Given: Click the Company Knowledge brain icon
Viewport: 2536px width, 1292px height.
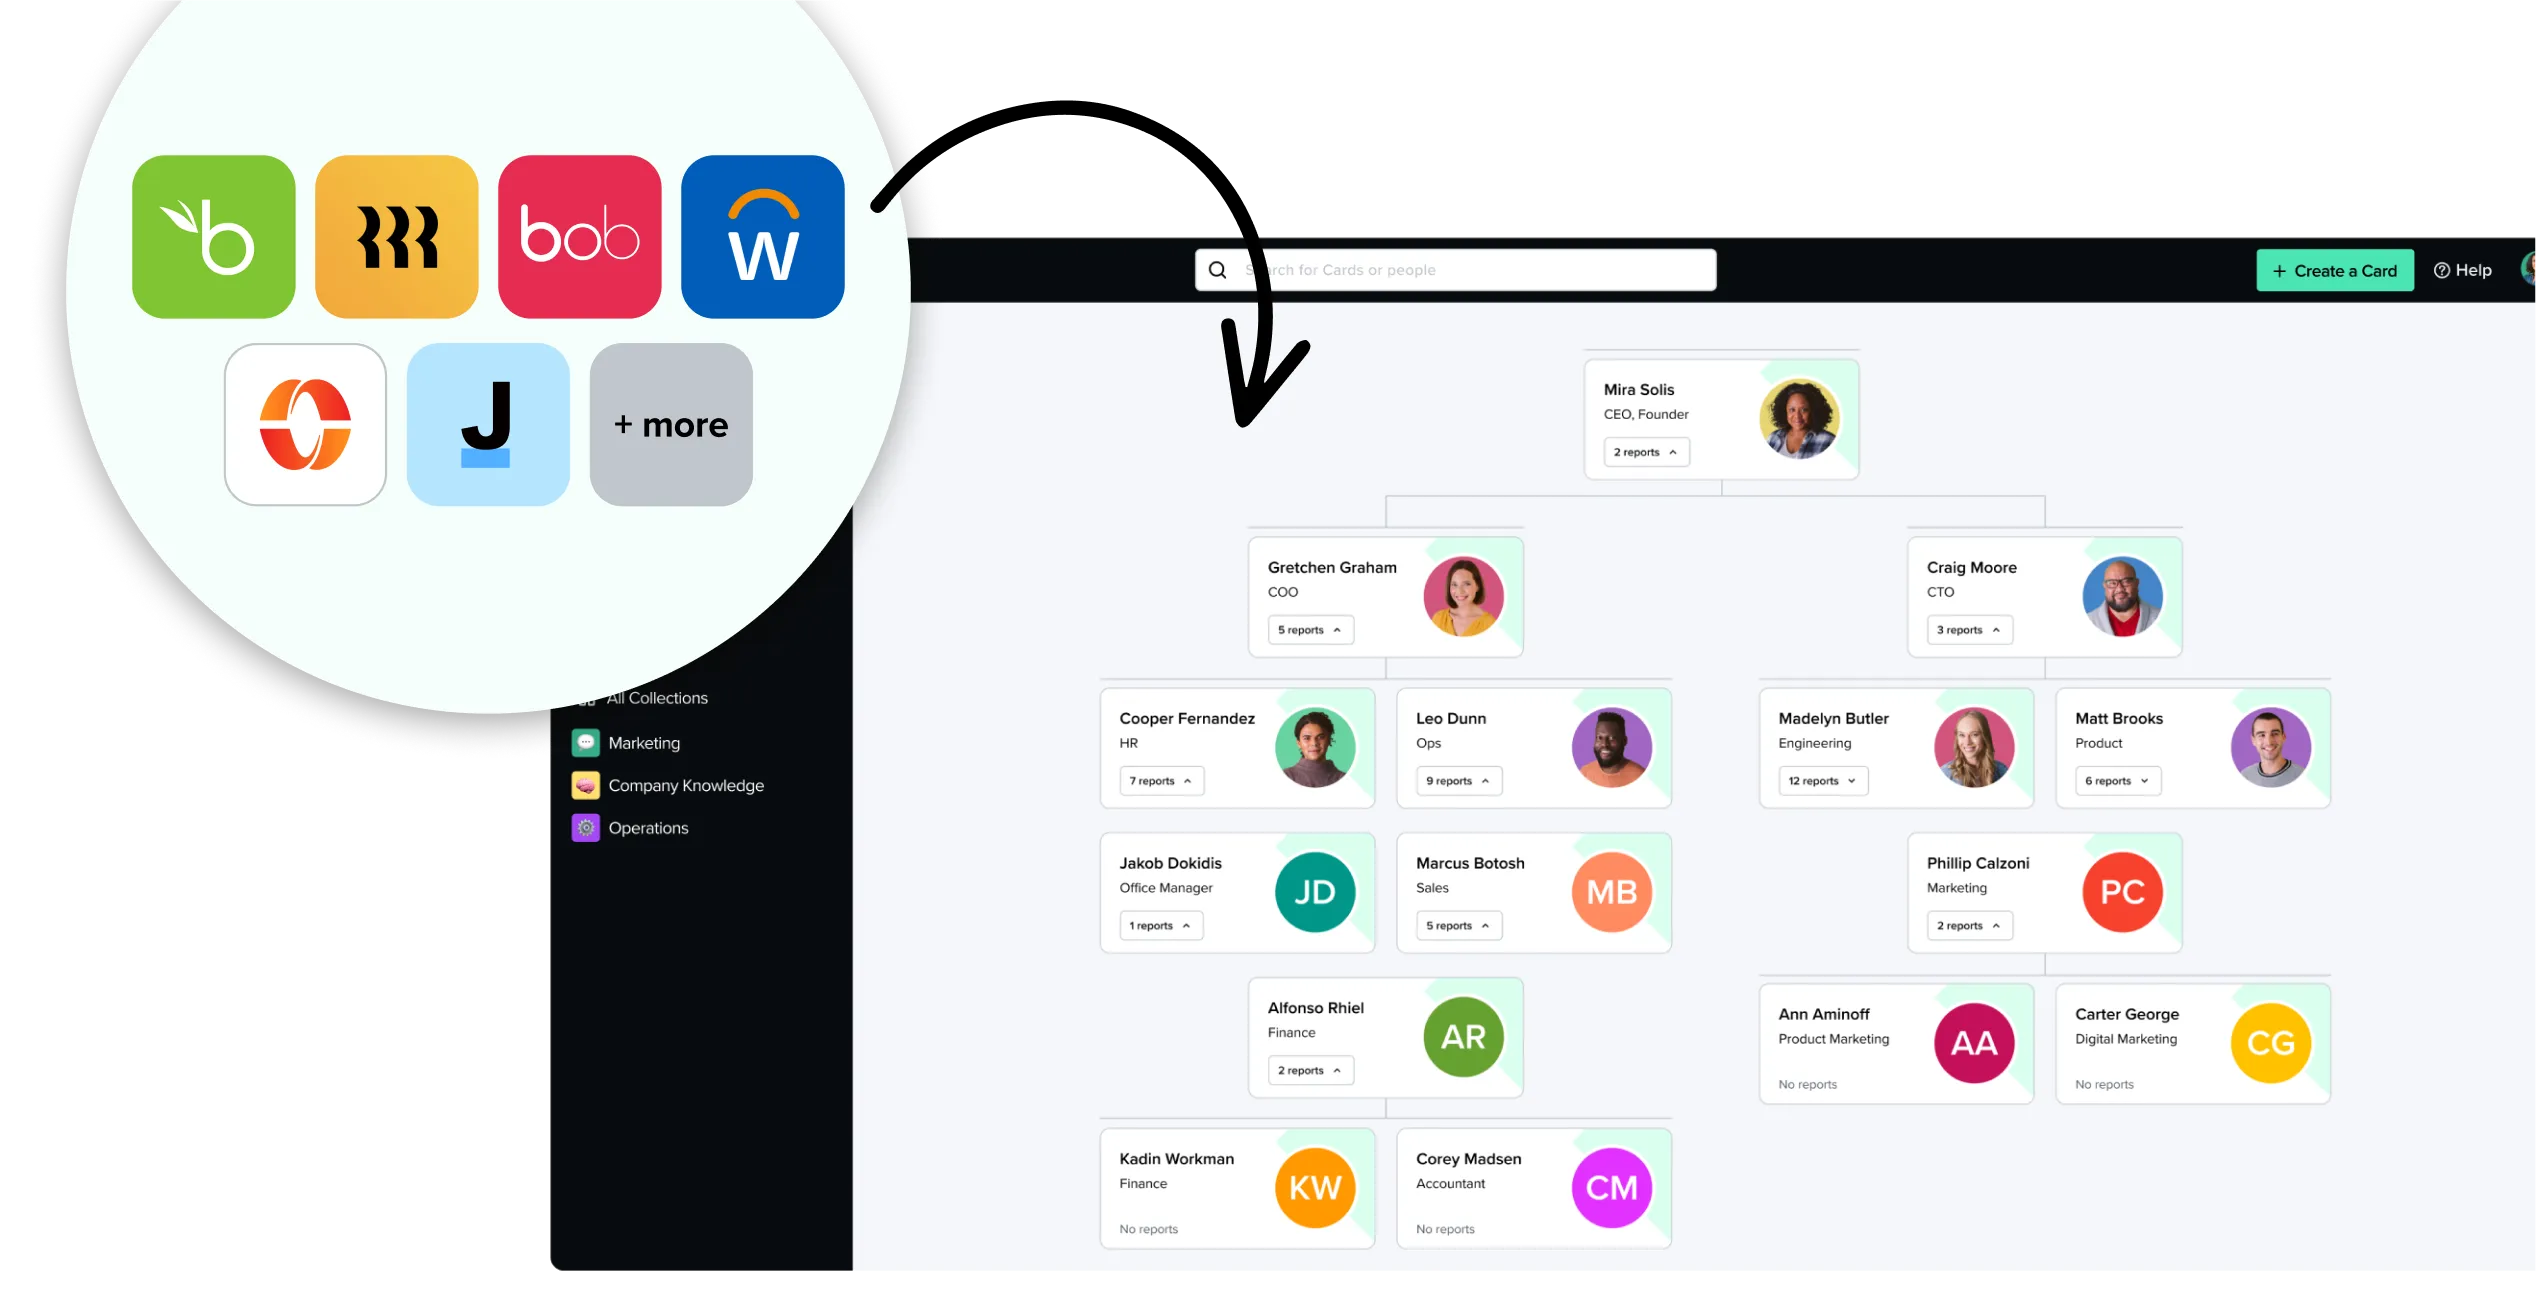Looking at the screenshot, I should (585, 785).
